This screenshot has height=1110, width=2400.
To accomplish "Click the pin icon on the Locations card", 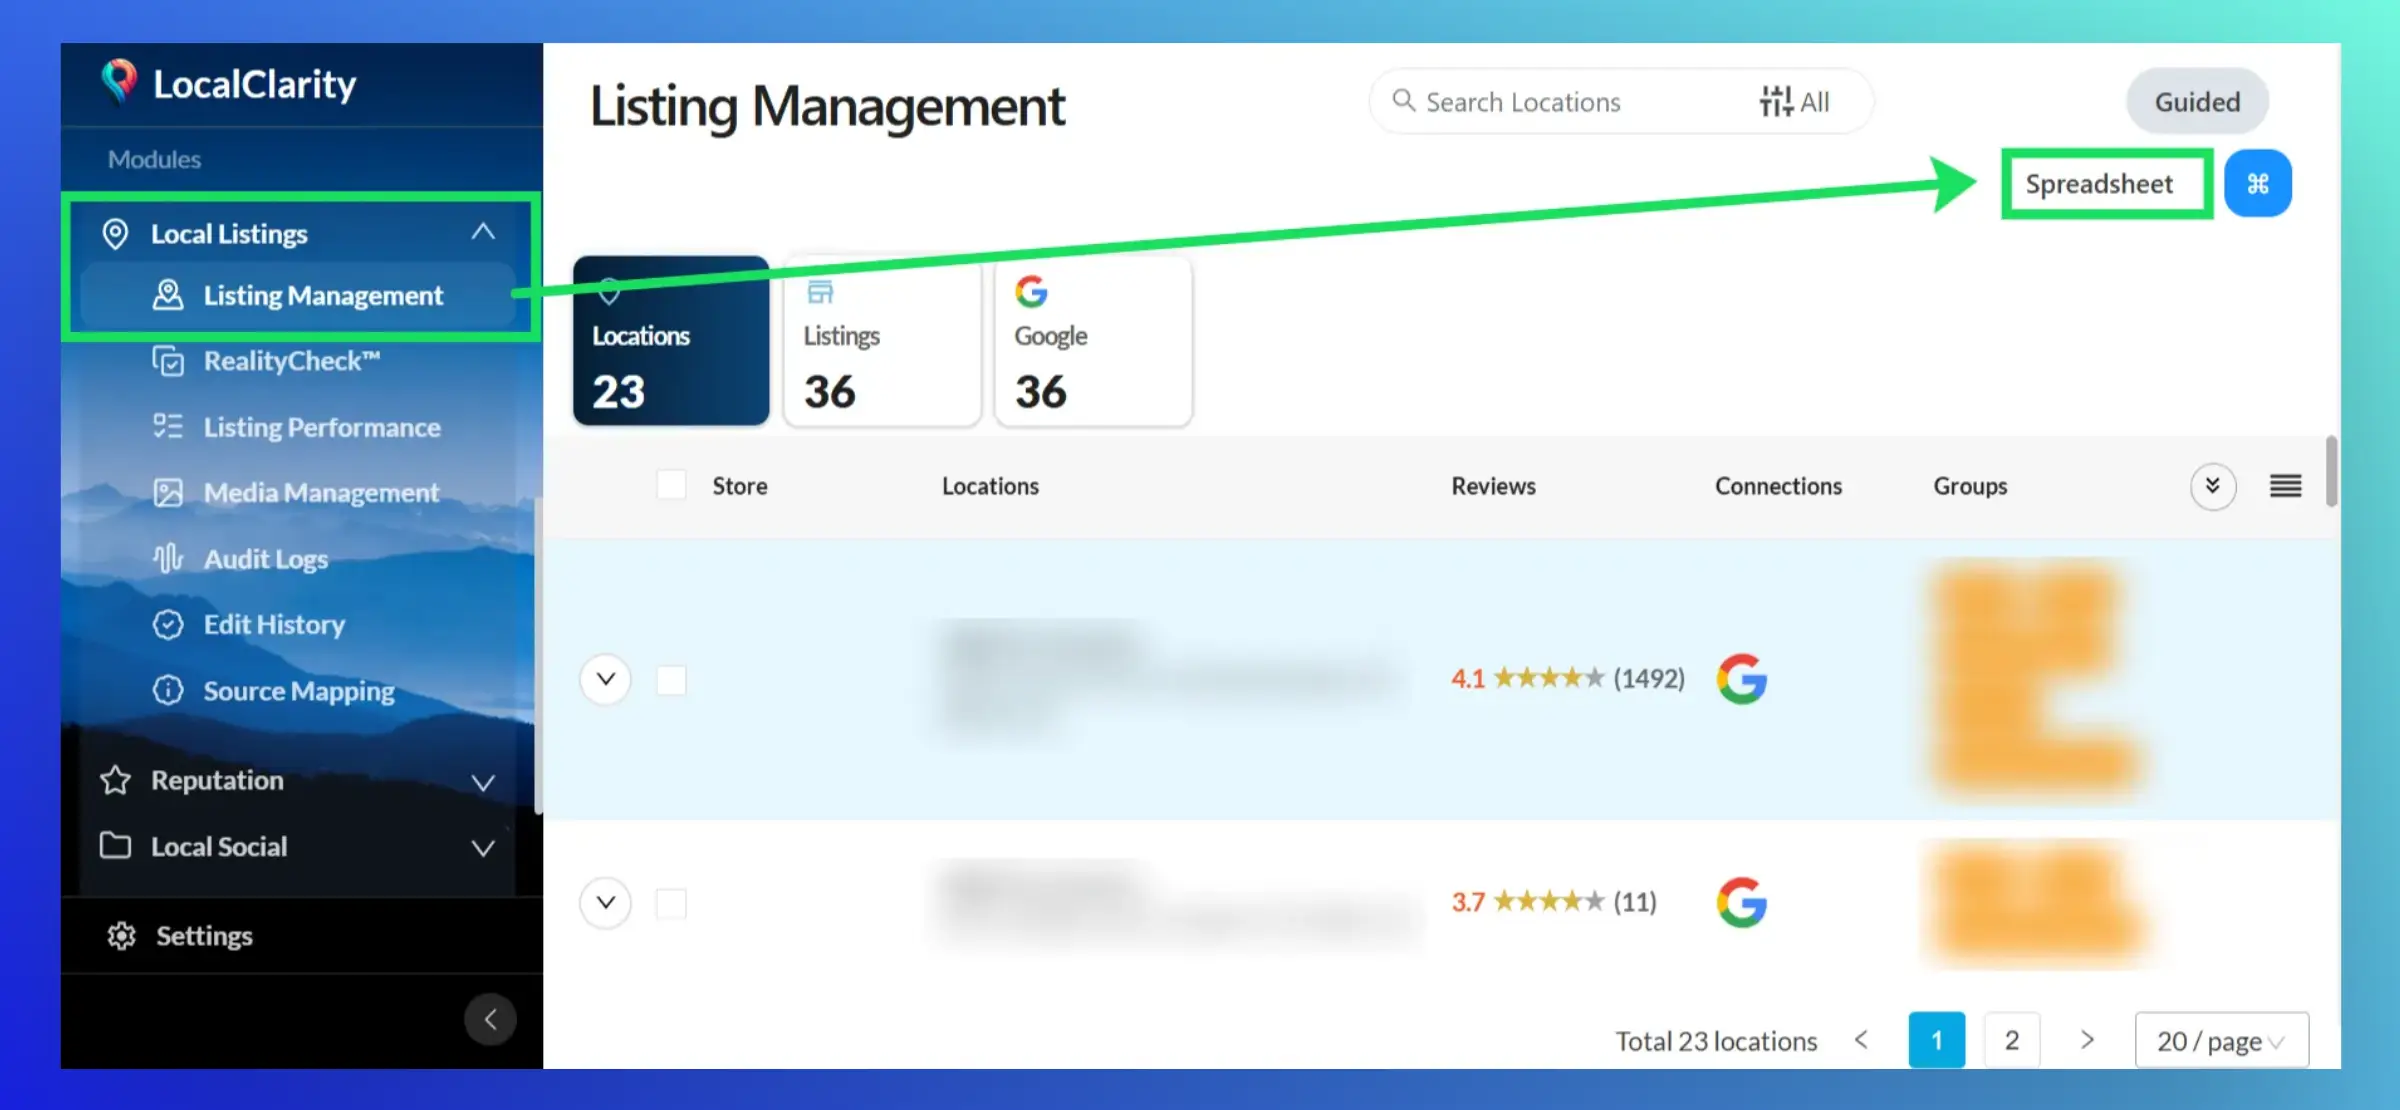I will [609, 292].
